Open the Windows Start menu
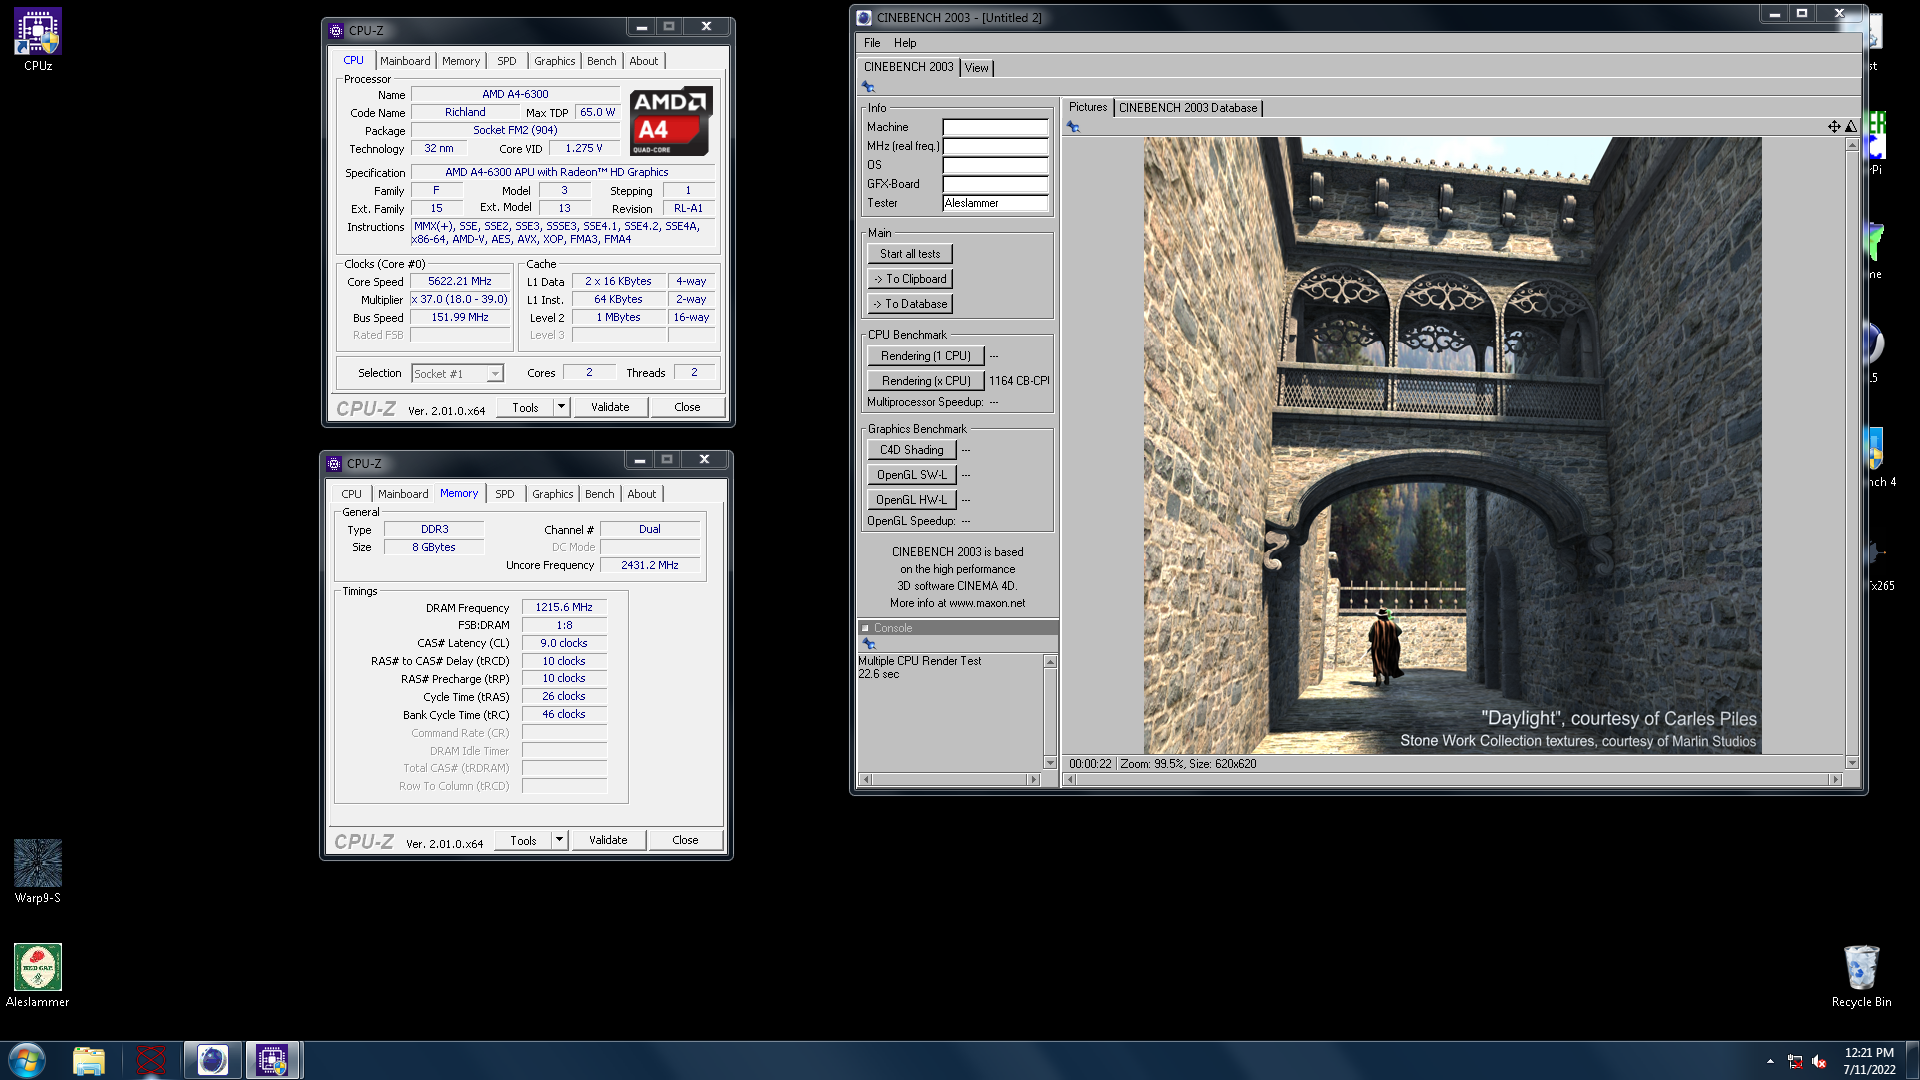This screenshot has height=1080, width=1920. coord(27,1060)
